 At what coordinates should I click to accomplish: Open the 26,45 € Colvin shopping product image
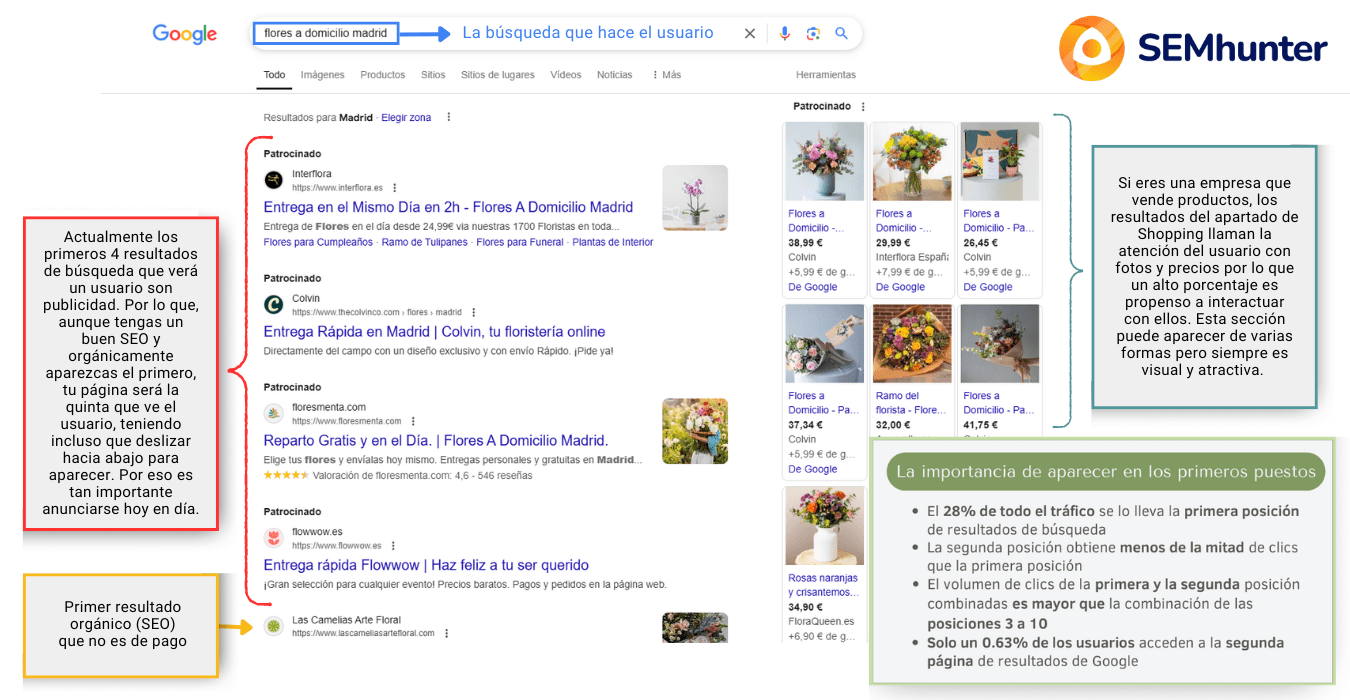coord(999,163)
